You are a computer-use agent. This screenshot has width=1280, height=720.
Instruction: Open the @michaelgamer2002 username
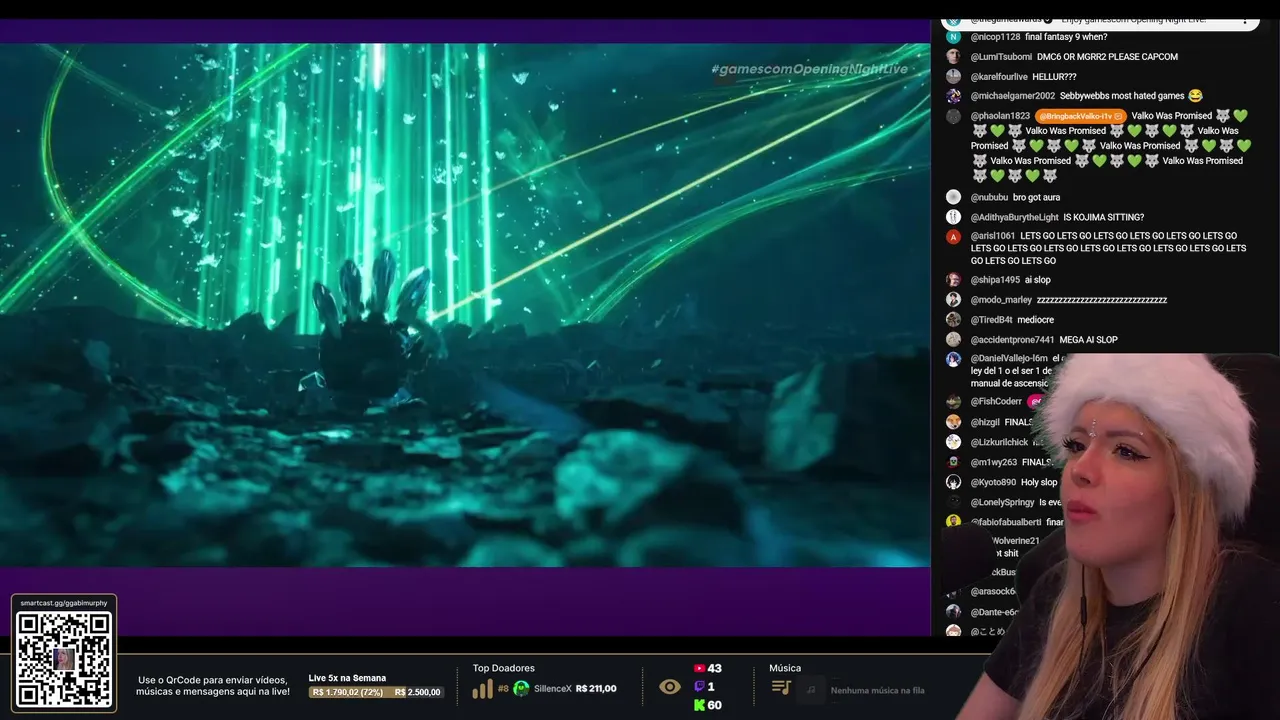click(1013, 96)
